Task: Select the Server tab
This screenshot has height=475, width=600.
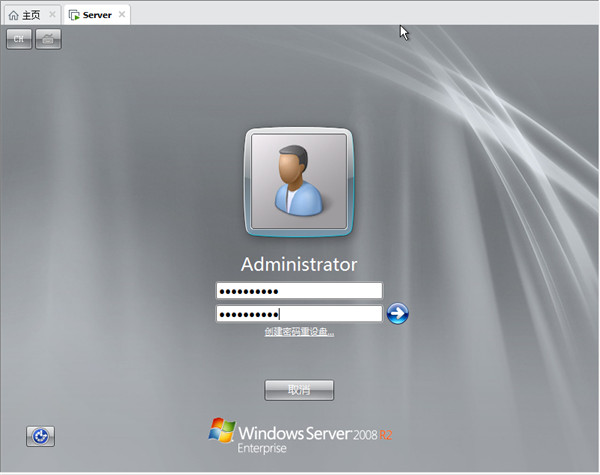Action: [97, 15]
